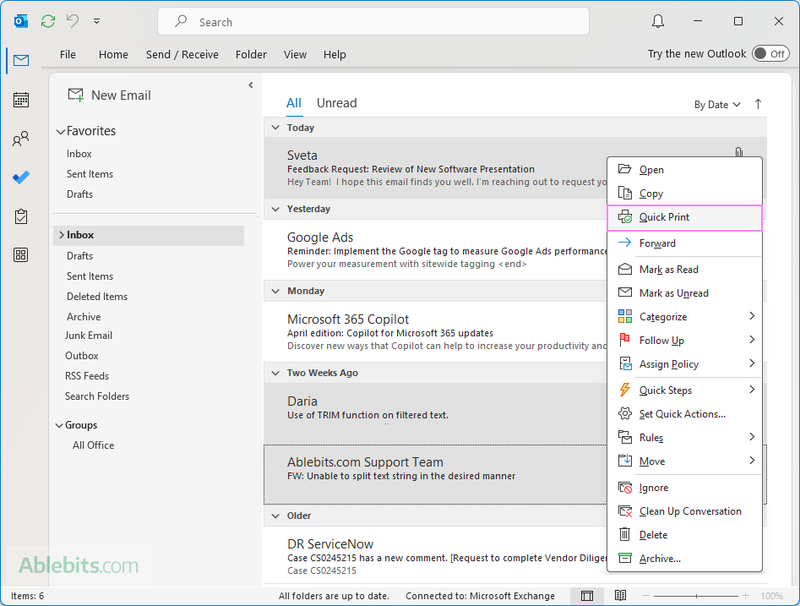Open the More Apps grid icon
This screenshot has width=800, height=606.
pyautogui.click(x=21, y=255)
